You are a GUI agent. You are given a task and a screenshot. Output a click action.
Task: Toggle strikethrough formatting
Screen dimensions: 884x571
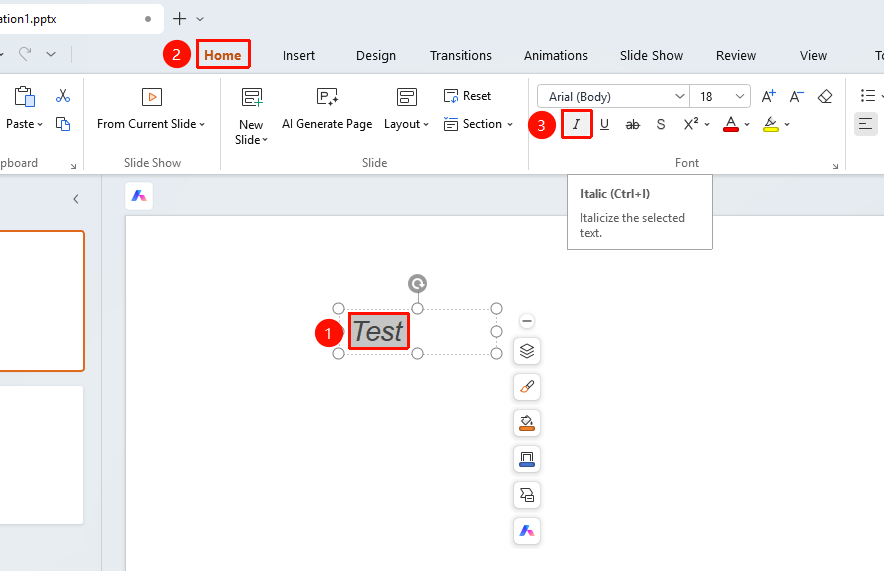coord(633,125)
